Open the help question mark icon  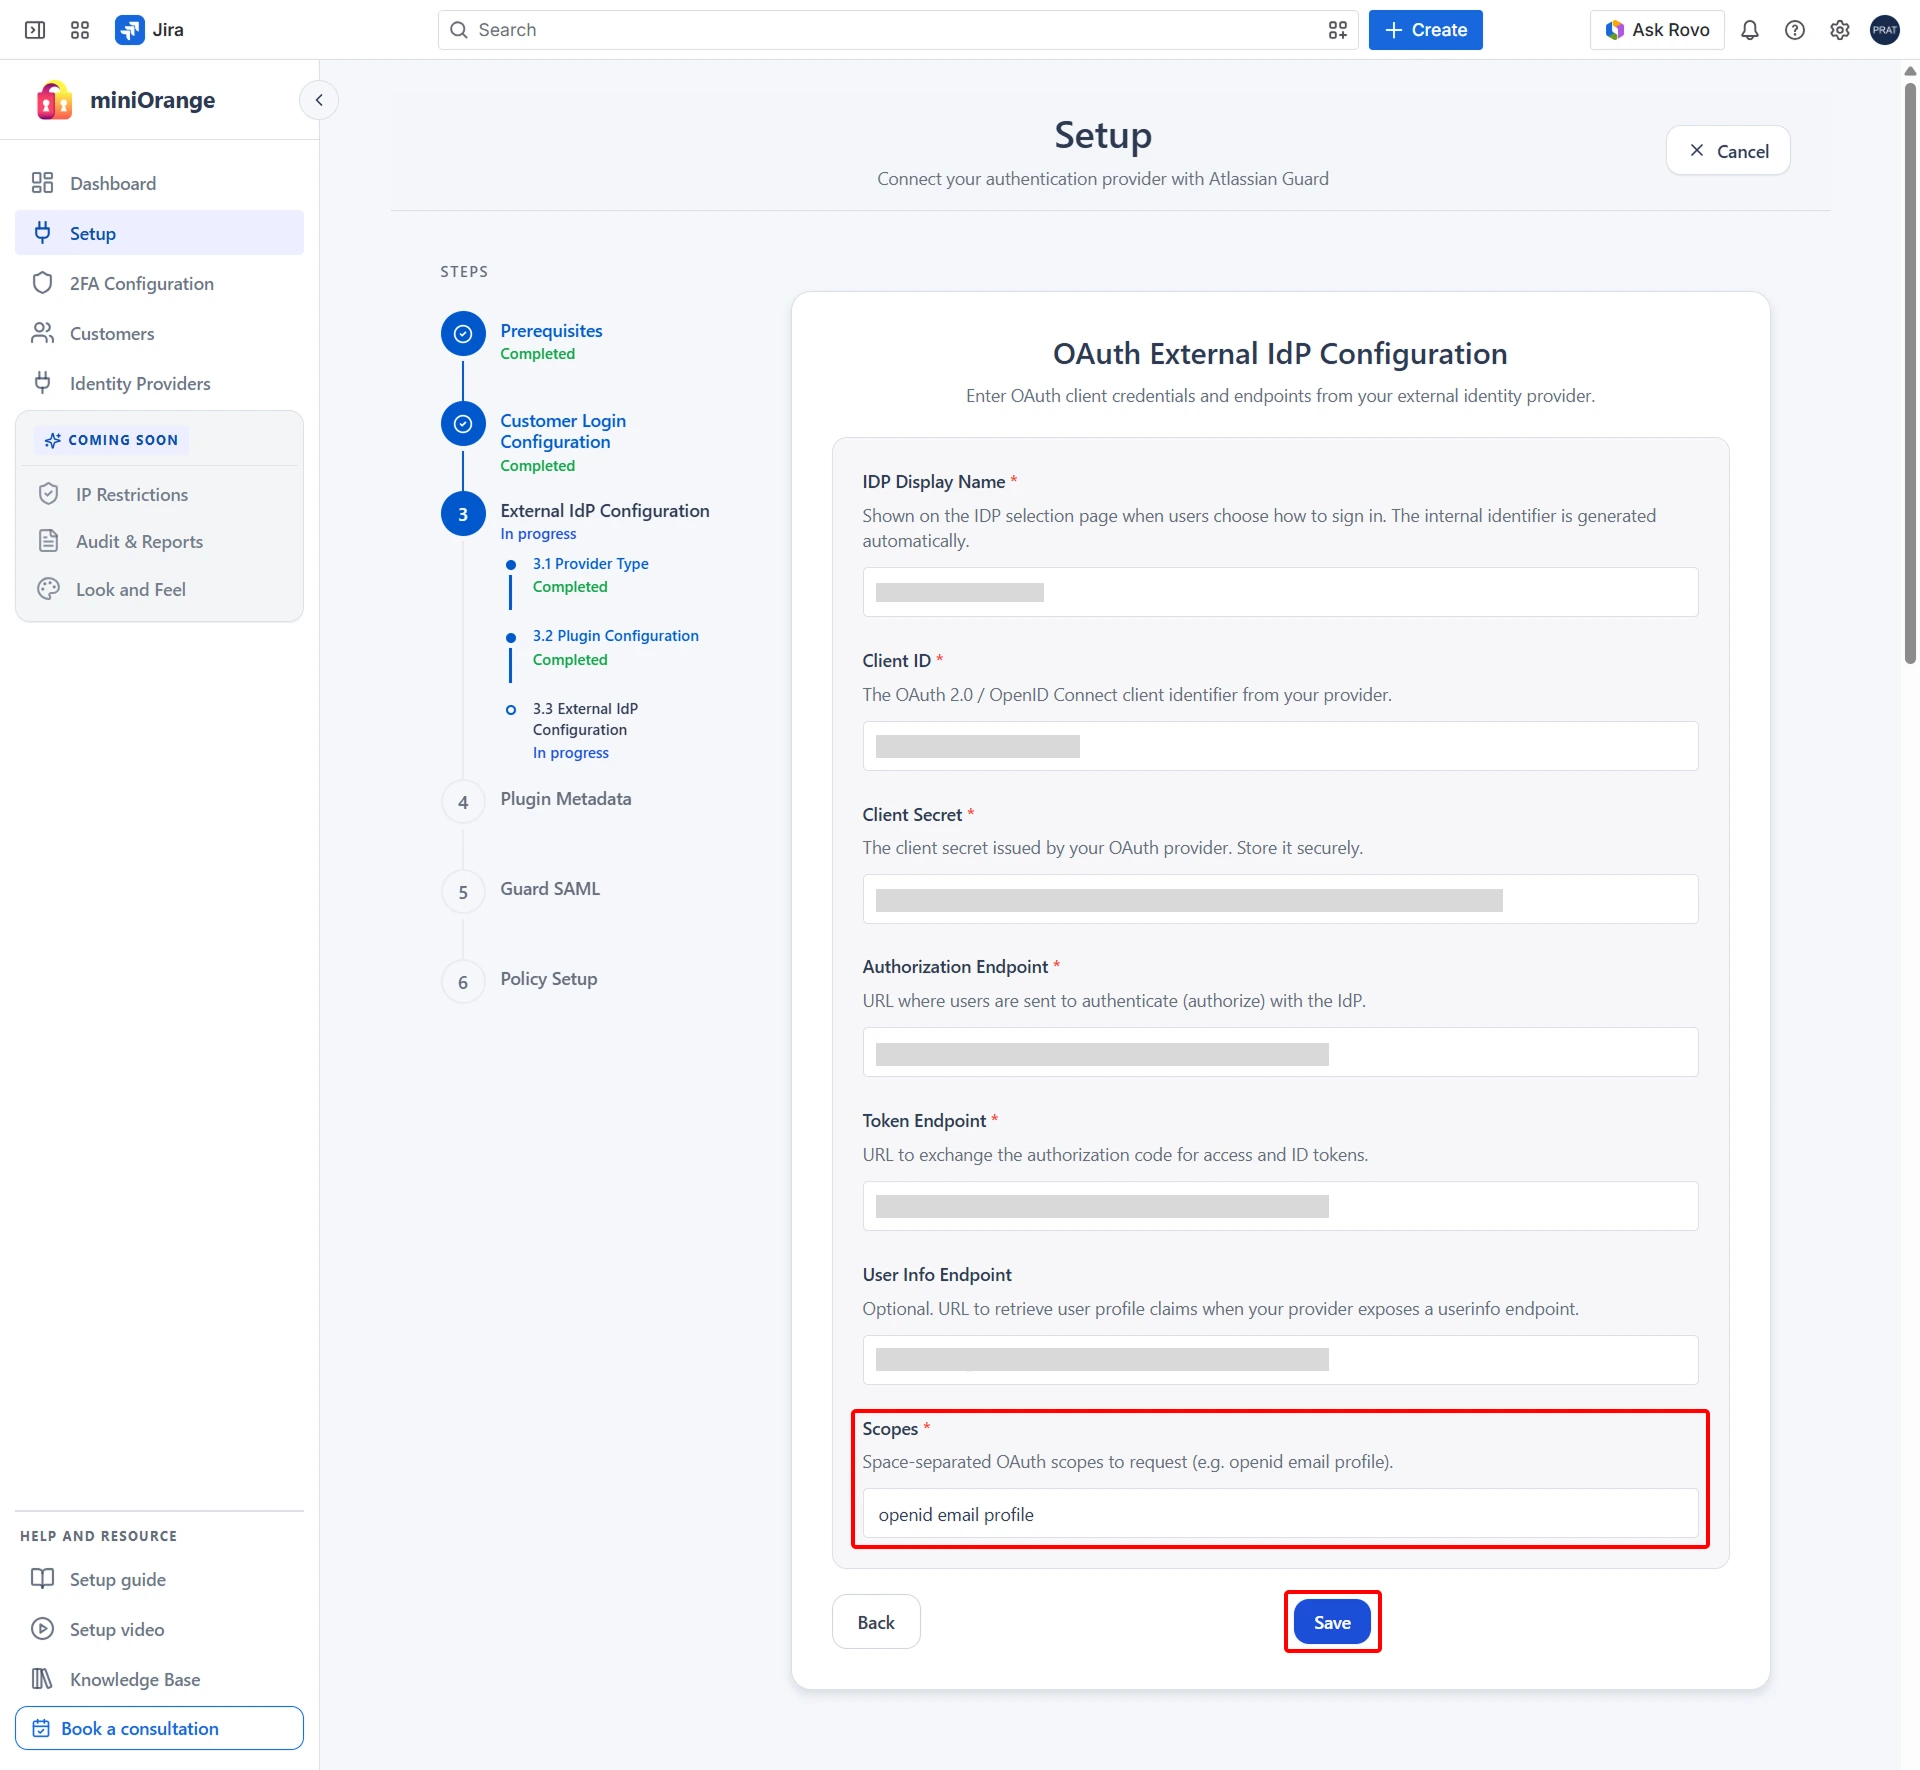[x=1795, y=30]
